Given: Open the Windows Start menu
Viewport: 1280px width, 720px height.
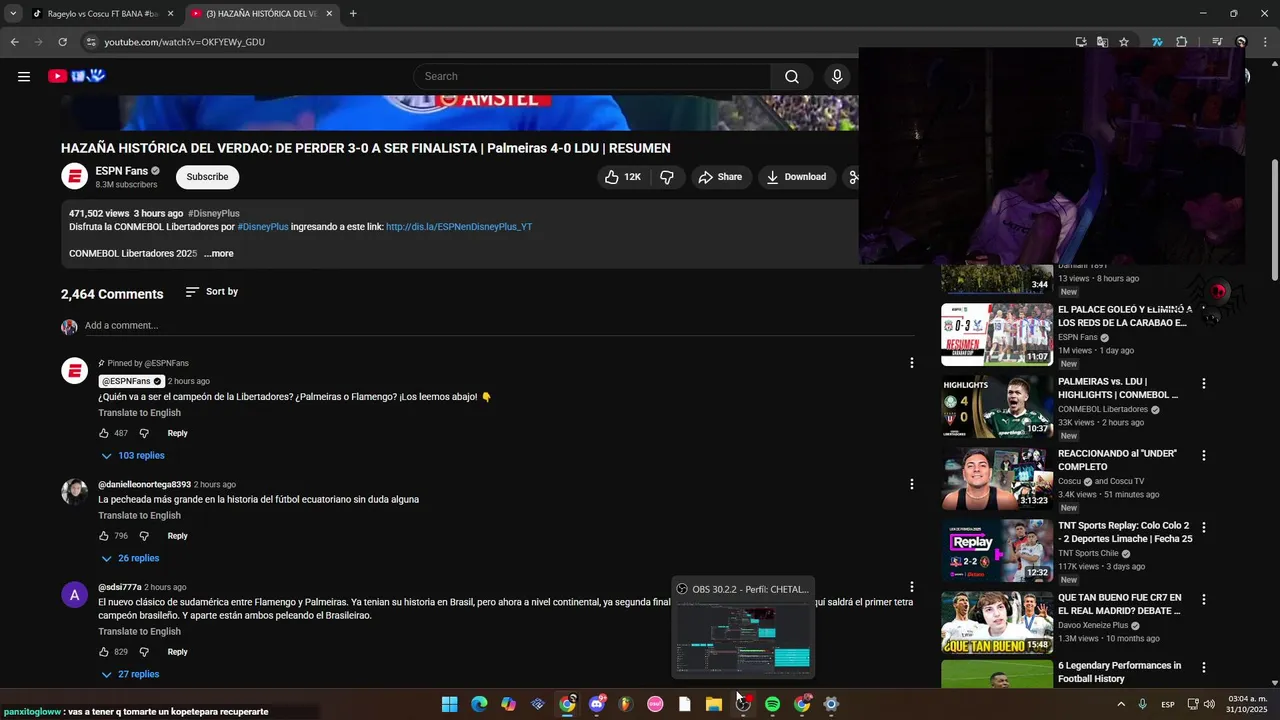Looking at the screenshot, I should (450, 704).
